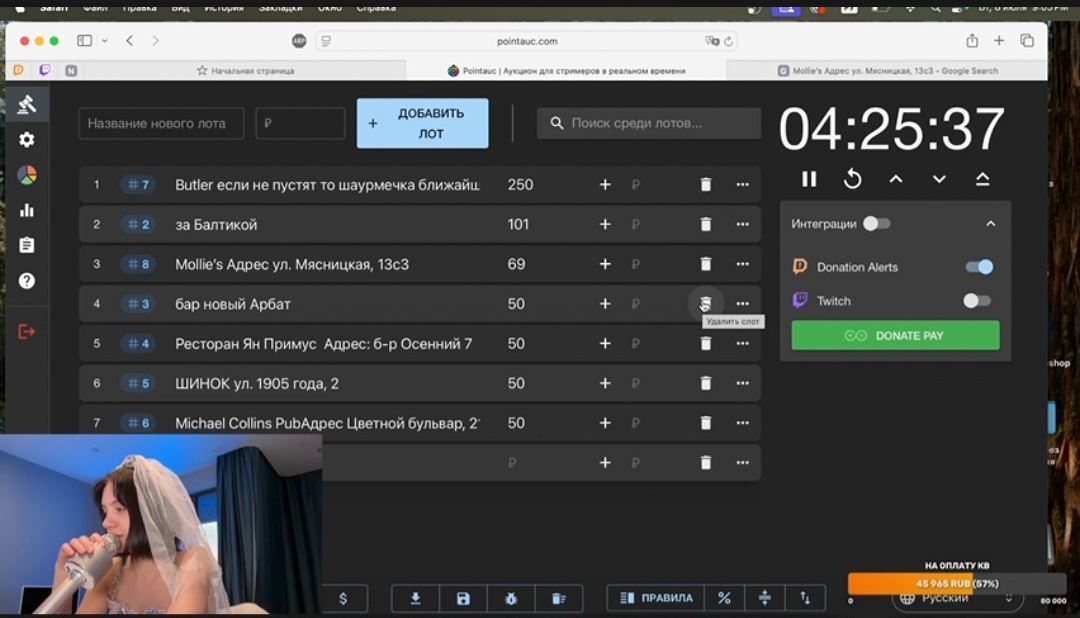Add amount to Michael Collins Pub lot
Viewport: 1080px width, 618px height.
(605, 423)
